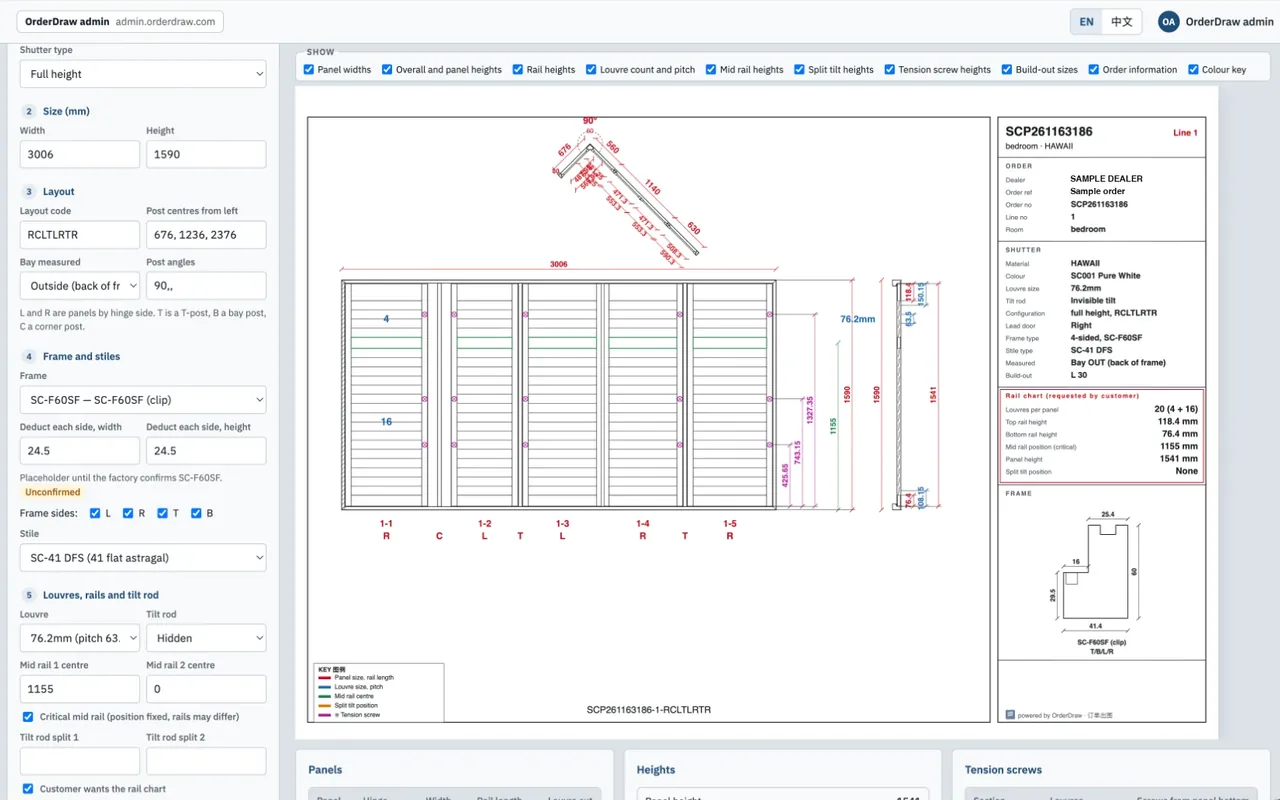Click the OrderDraw admin site button

click(x=120, y=21)
